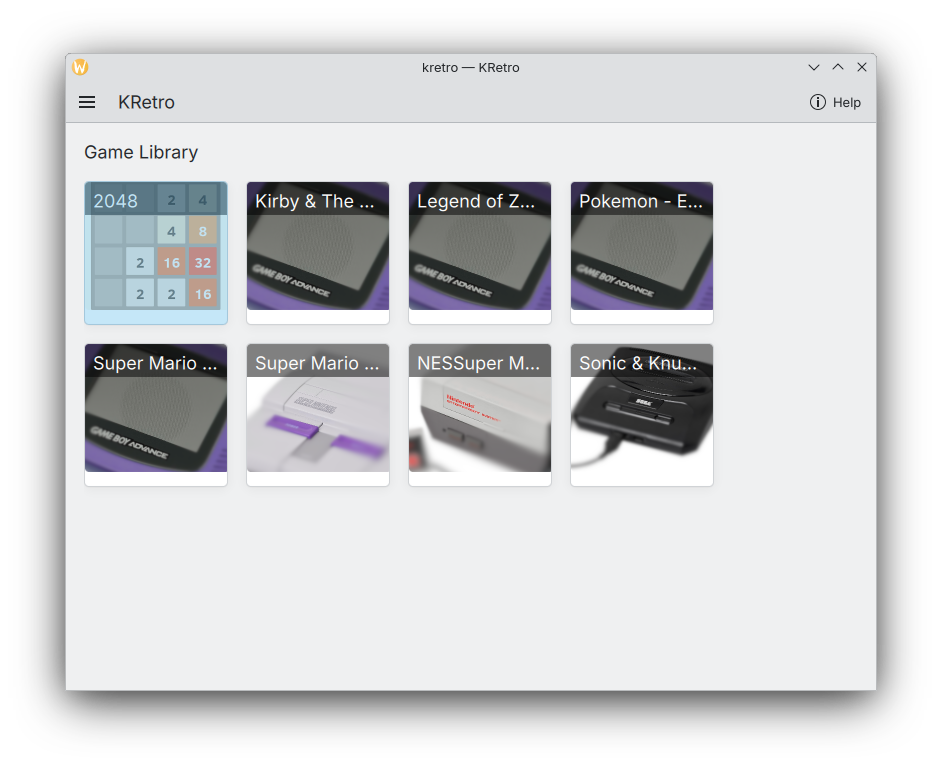Click the info icon beside Help
942x768 pixels.
pyautogui.click(x=817, y=102)
